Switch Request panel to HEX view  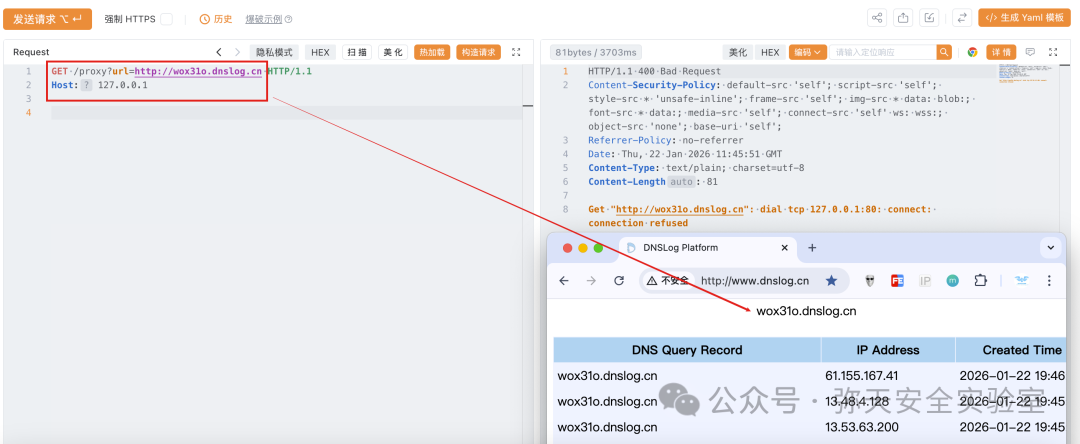(x=320, y=52)
